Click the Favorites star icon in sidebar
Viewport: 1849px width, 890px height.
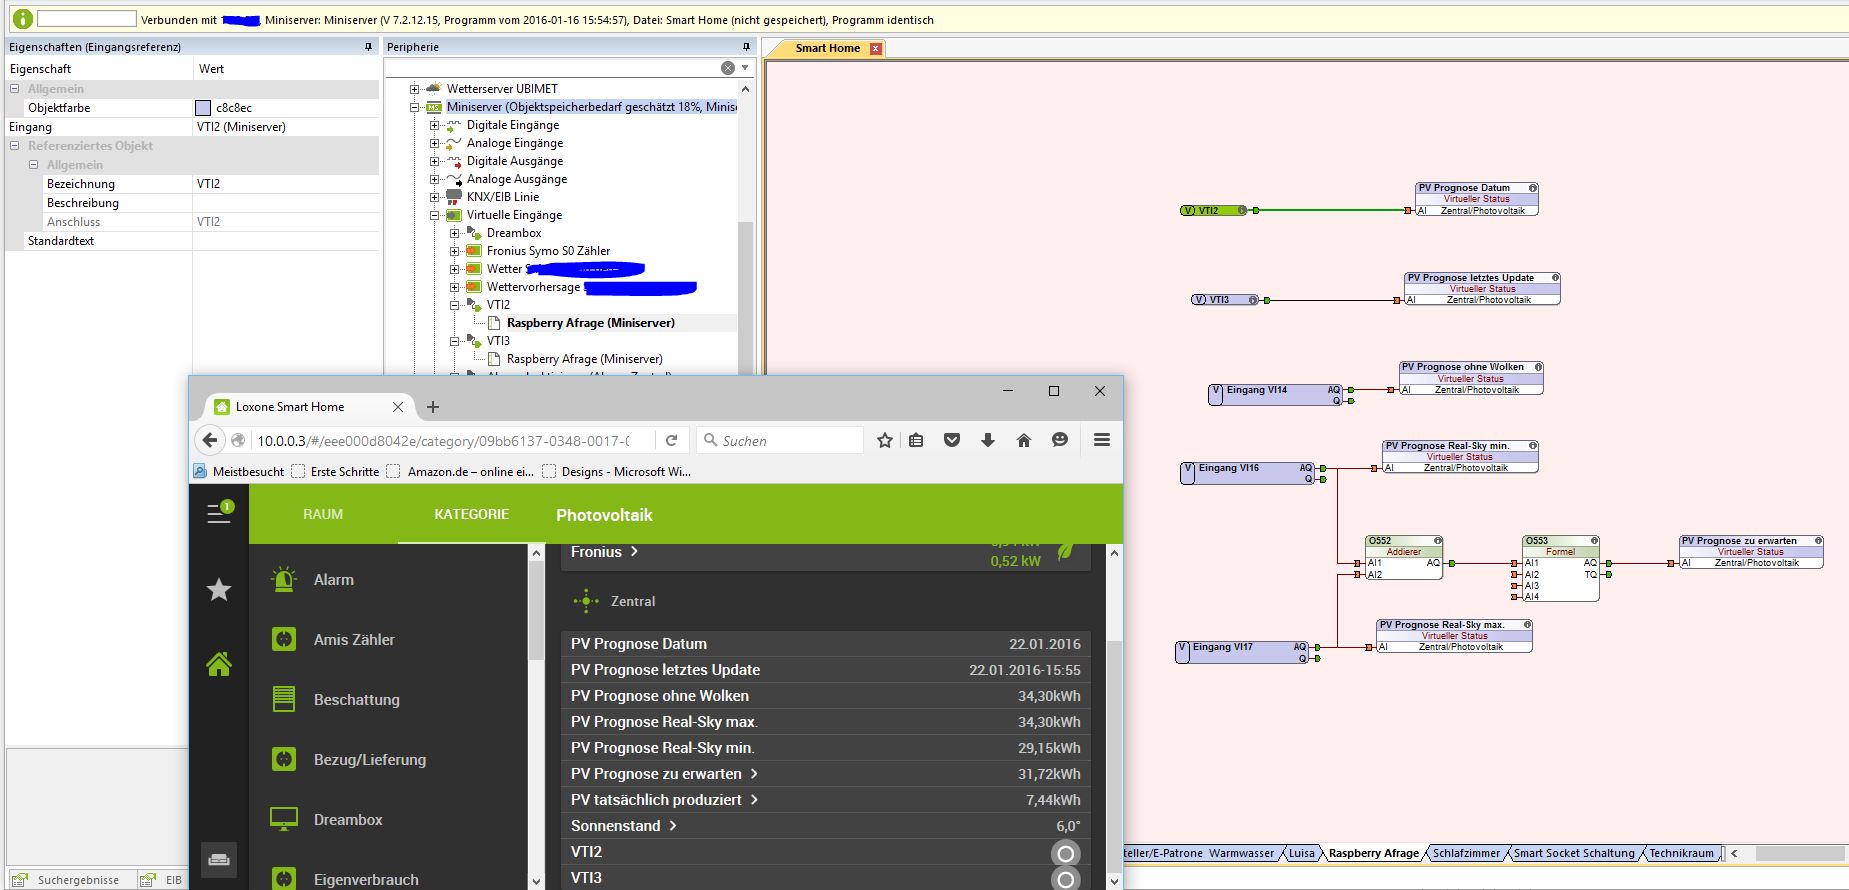pos(219,590)
